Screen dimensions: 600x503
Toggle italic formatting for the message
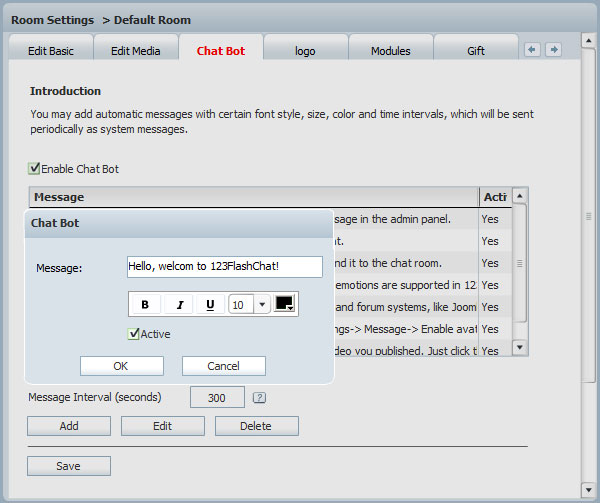178,305
